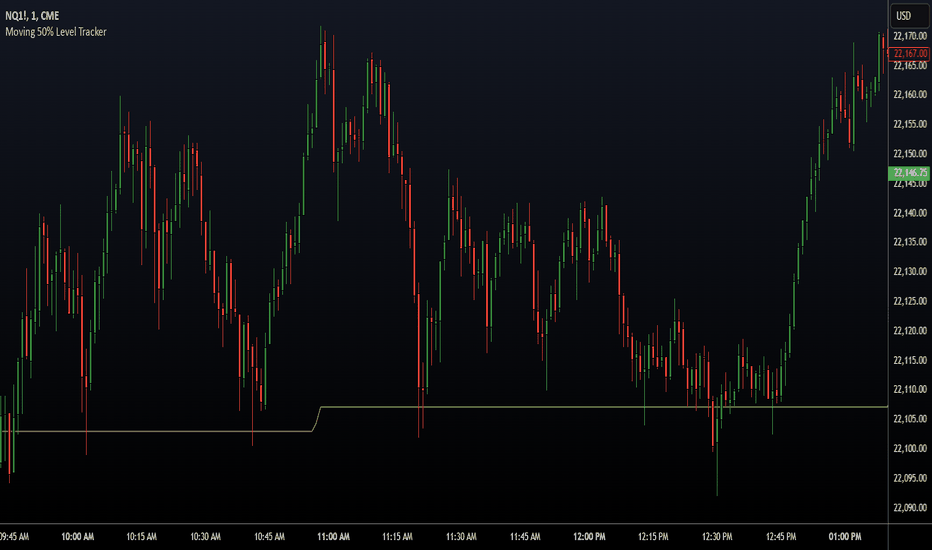Viewport: 932px width, 550px height.
Task: Click the 12:00 PM time axis label
Action: [589, 536]
